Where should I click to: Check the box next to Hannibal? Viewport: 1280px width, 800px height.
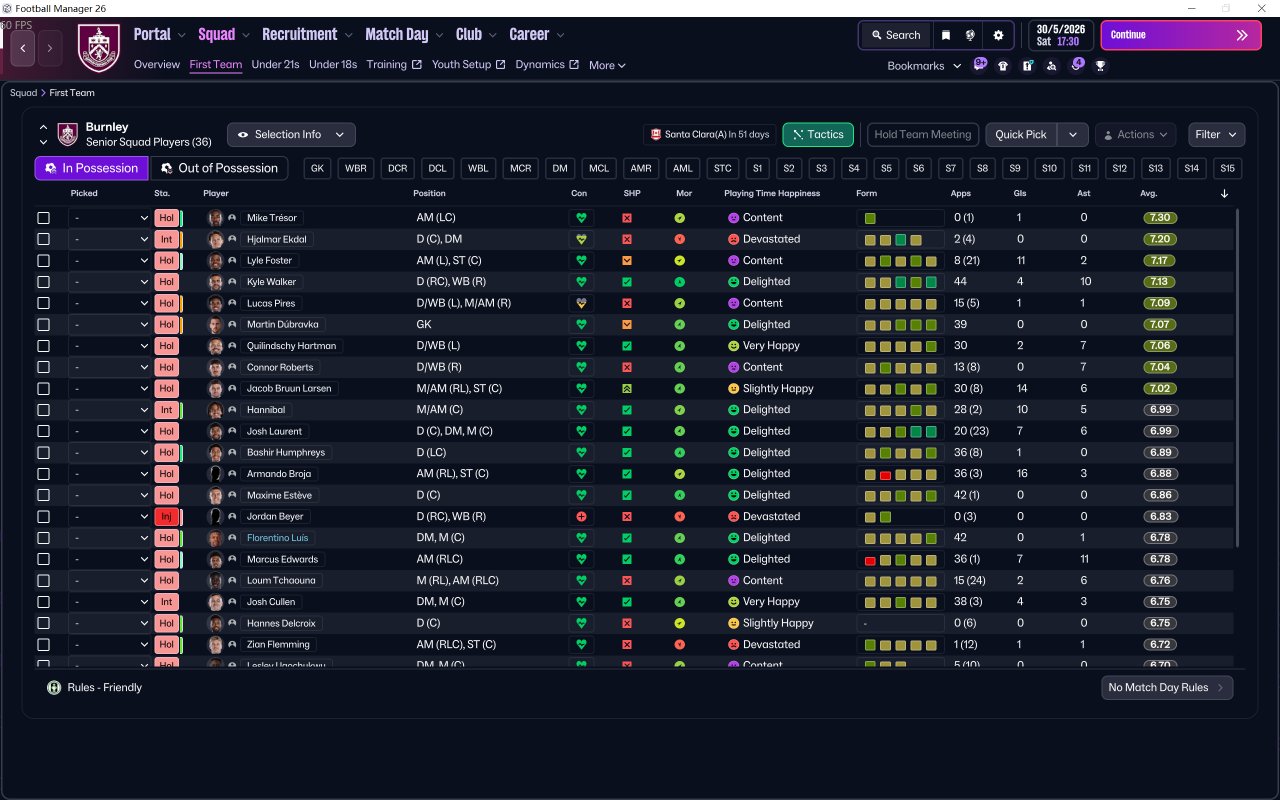43,410
